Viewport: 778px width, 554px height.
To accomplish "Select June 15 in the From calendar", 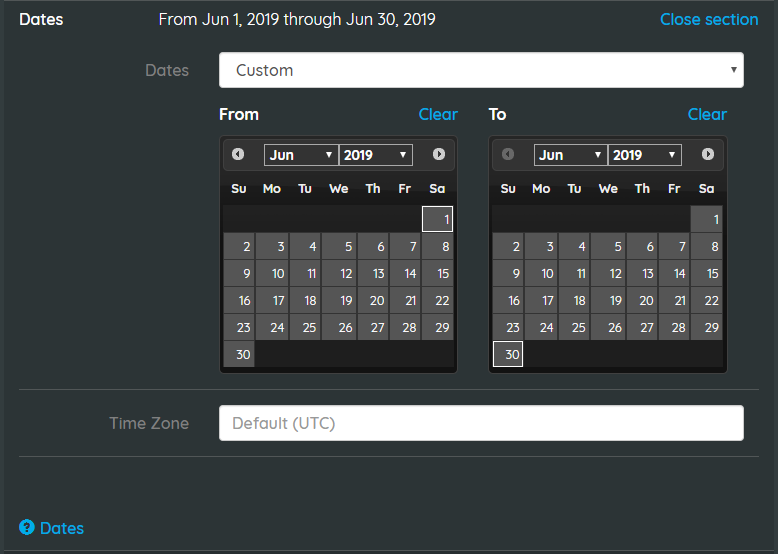I will tap(437, 273).
